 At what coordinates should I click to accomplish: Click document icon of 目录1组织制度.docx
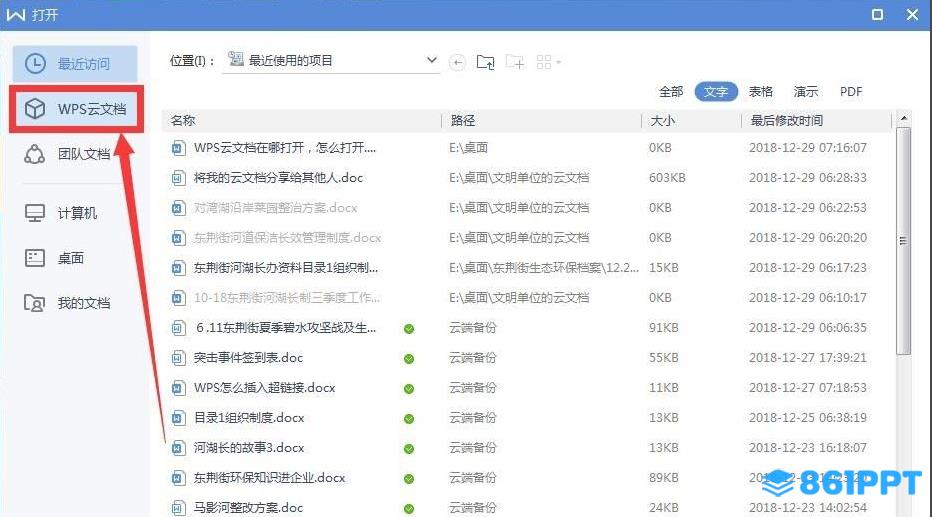(178, 418)
